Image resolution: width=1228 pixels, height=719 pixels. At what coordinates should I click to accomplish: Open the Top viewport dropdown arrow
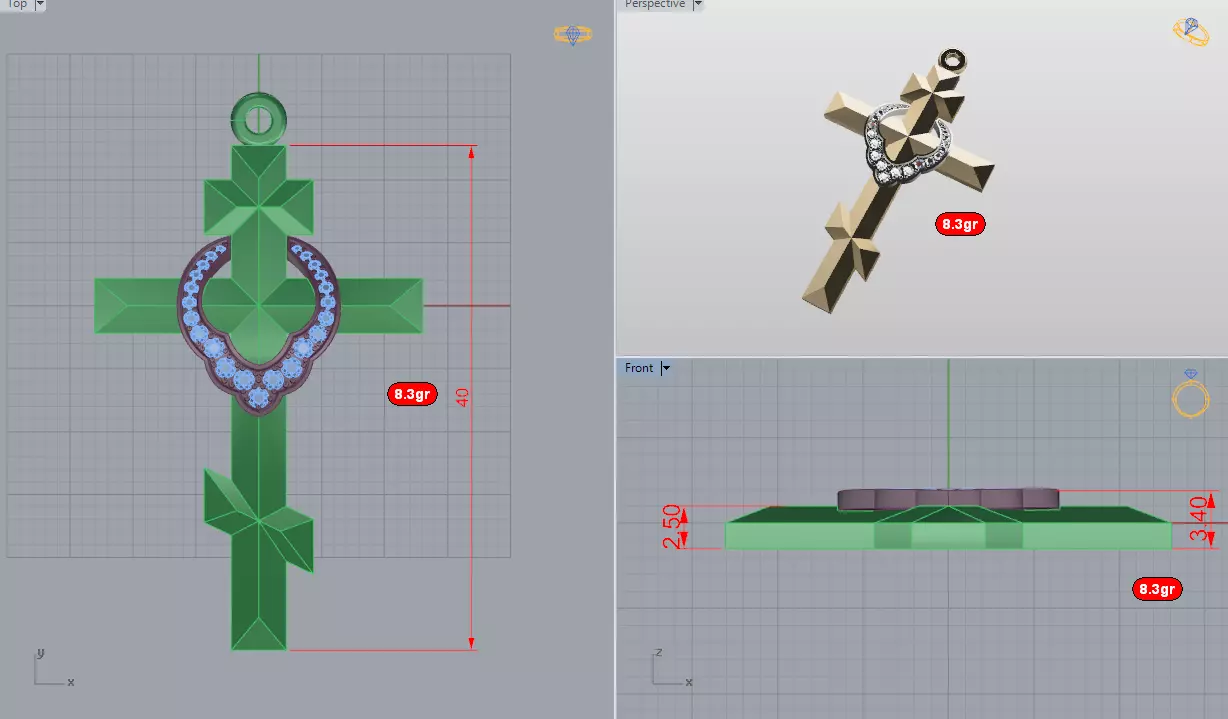(x=39, y=4)
